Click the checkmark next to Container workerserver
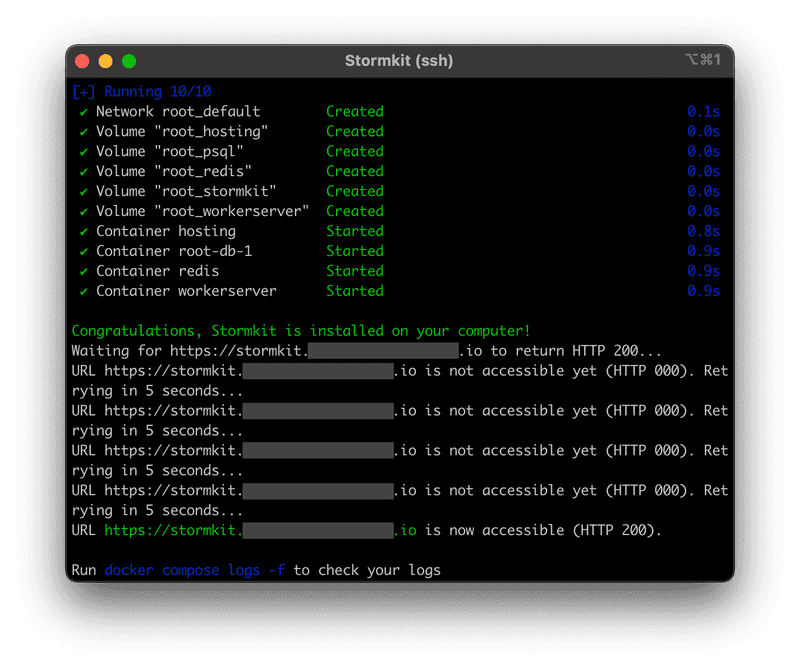 tap(84, 291)
